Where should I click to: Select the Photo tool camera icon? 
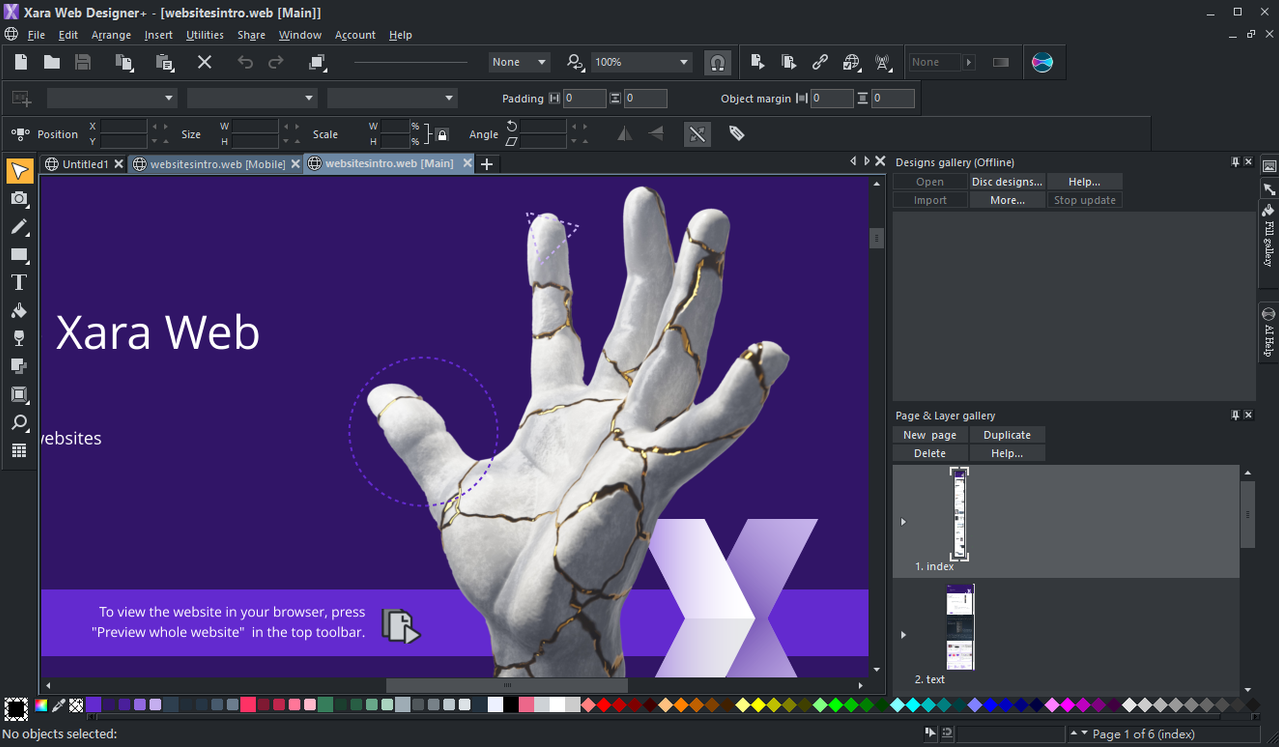19,199
